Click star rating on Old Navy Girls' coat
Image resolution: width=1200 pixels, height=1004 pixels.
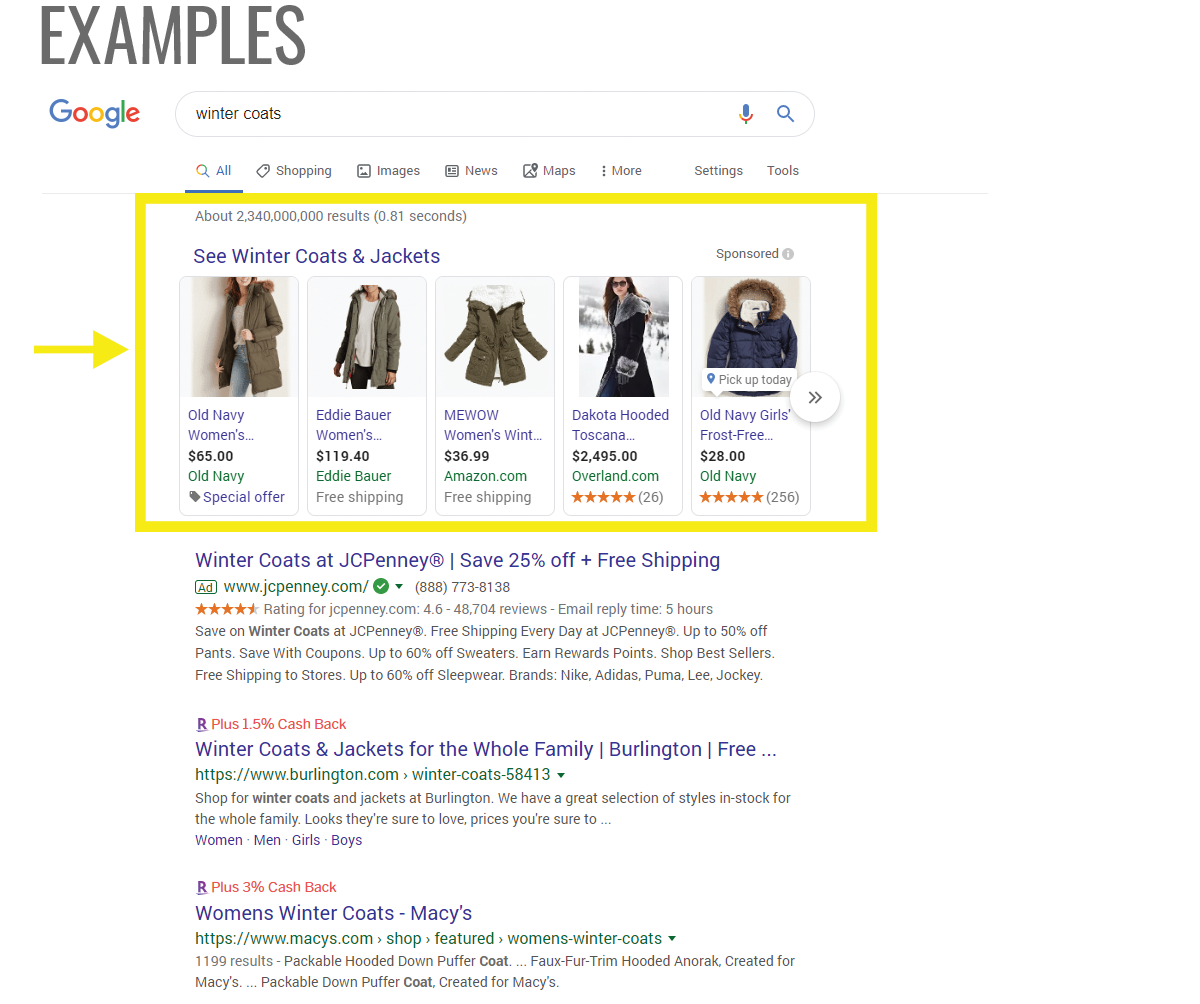pos(731,497)
